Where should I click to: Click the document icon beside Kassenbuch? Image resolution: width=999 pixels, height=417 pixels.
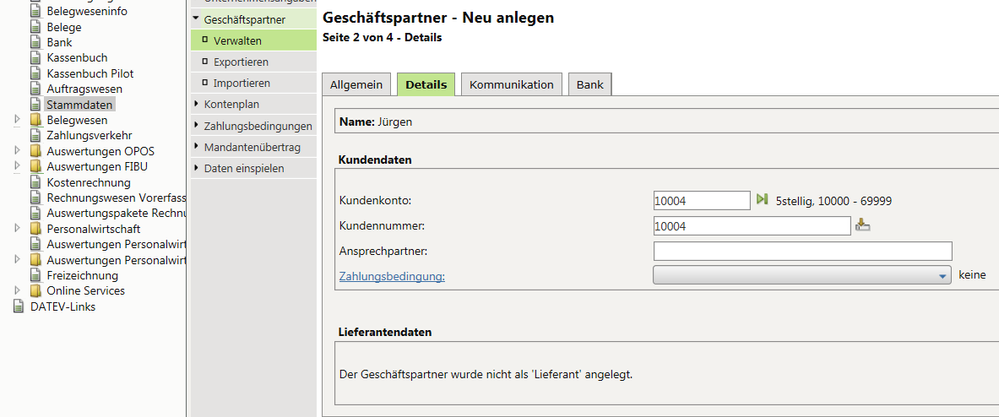pos(35,58)
